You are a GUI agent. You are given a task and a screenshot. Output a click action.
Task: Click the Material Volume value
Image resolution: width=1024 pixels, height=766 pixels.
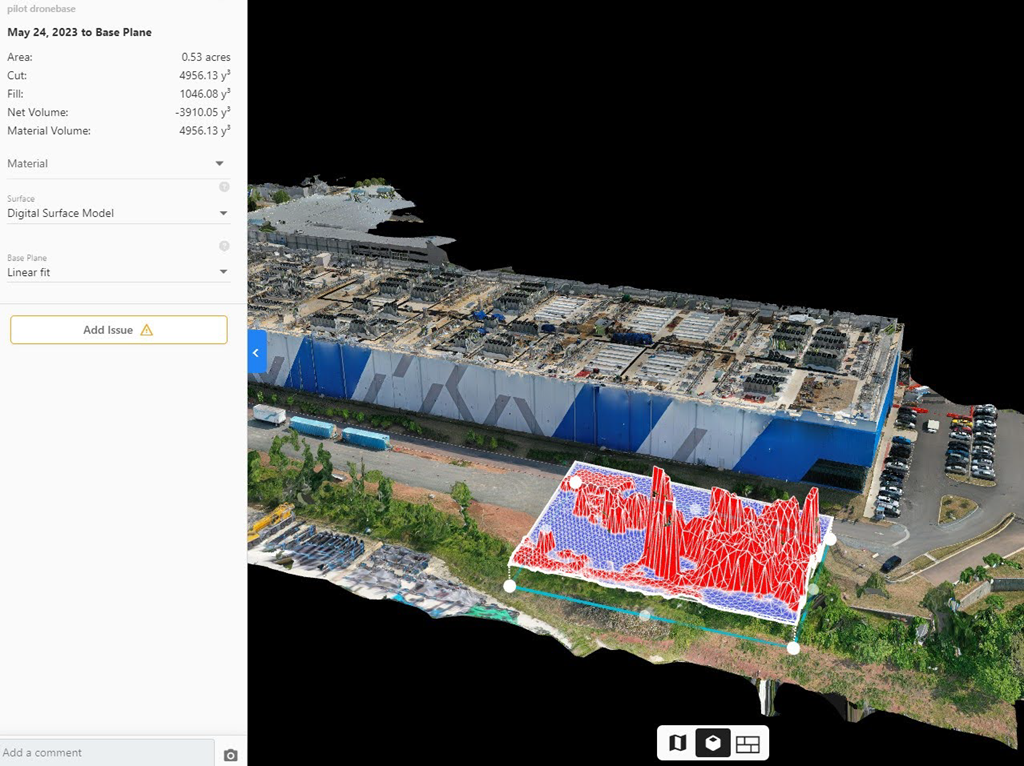pos(204,131)
